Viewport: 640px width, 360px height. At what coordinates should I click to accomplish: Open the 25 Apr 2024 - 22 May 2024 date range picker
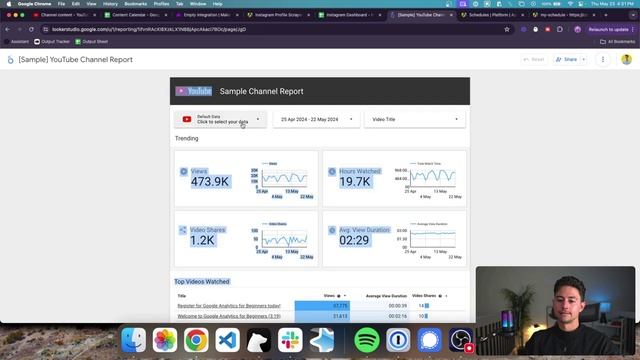pyautogui.click(x=316, y=119)
